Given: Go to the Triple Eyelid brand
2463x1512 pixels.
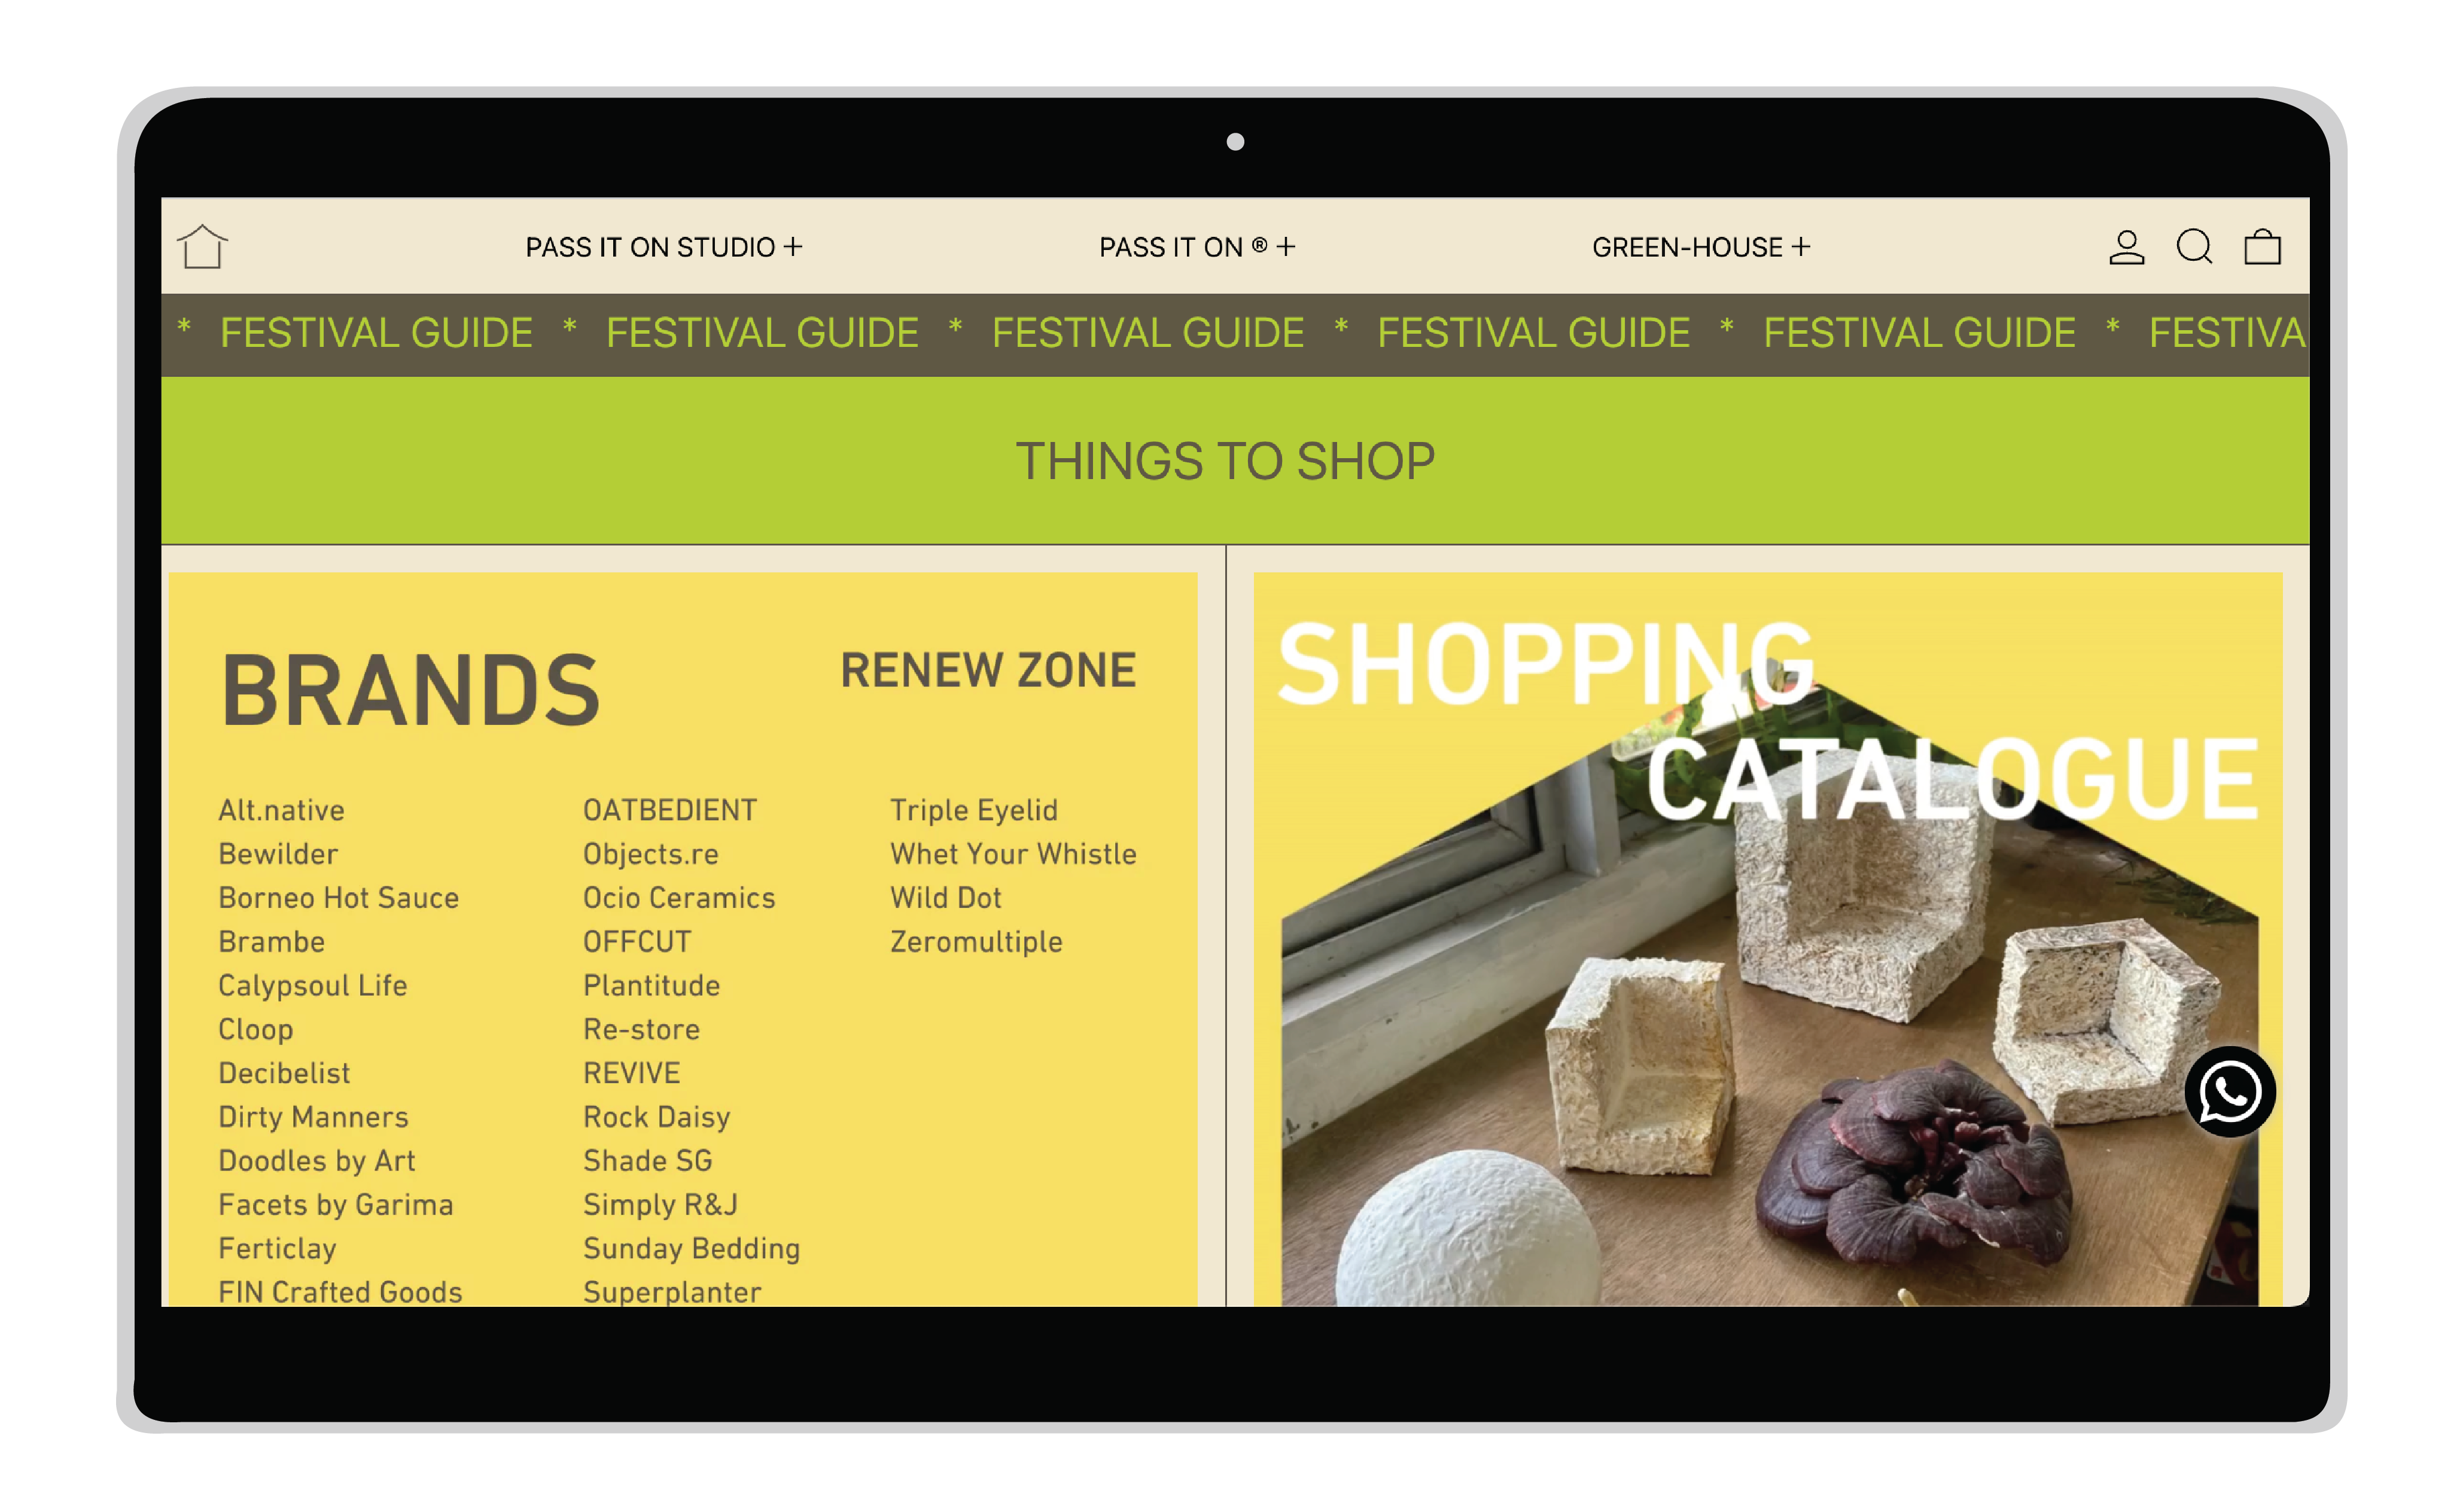Looking at the screenshot, I should click(x=973, y=810).
